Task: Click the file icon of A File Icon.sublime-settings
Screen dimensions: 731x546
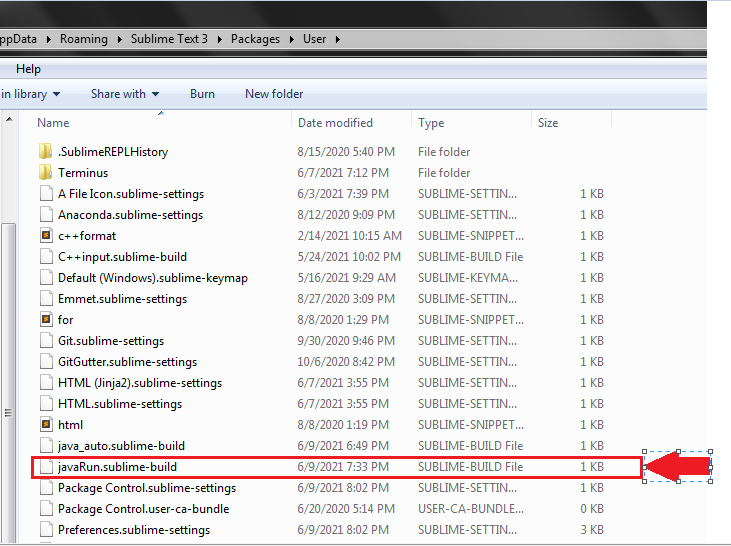Action: tap(46, 194)
